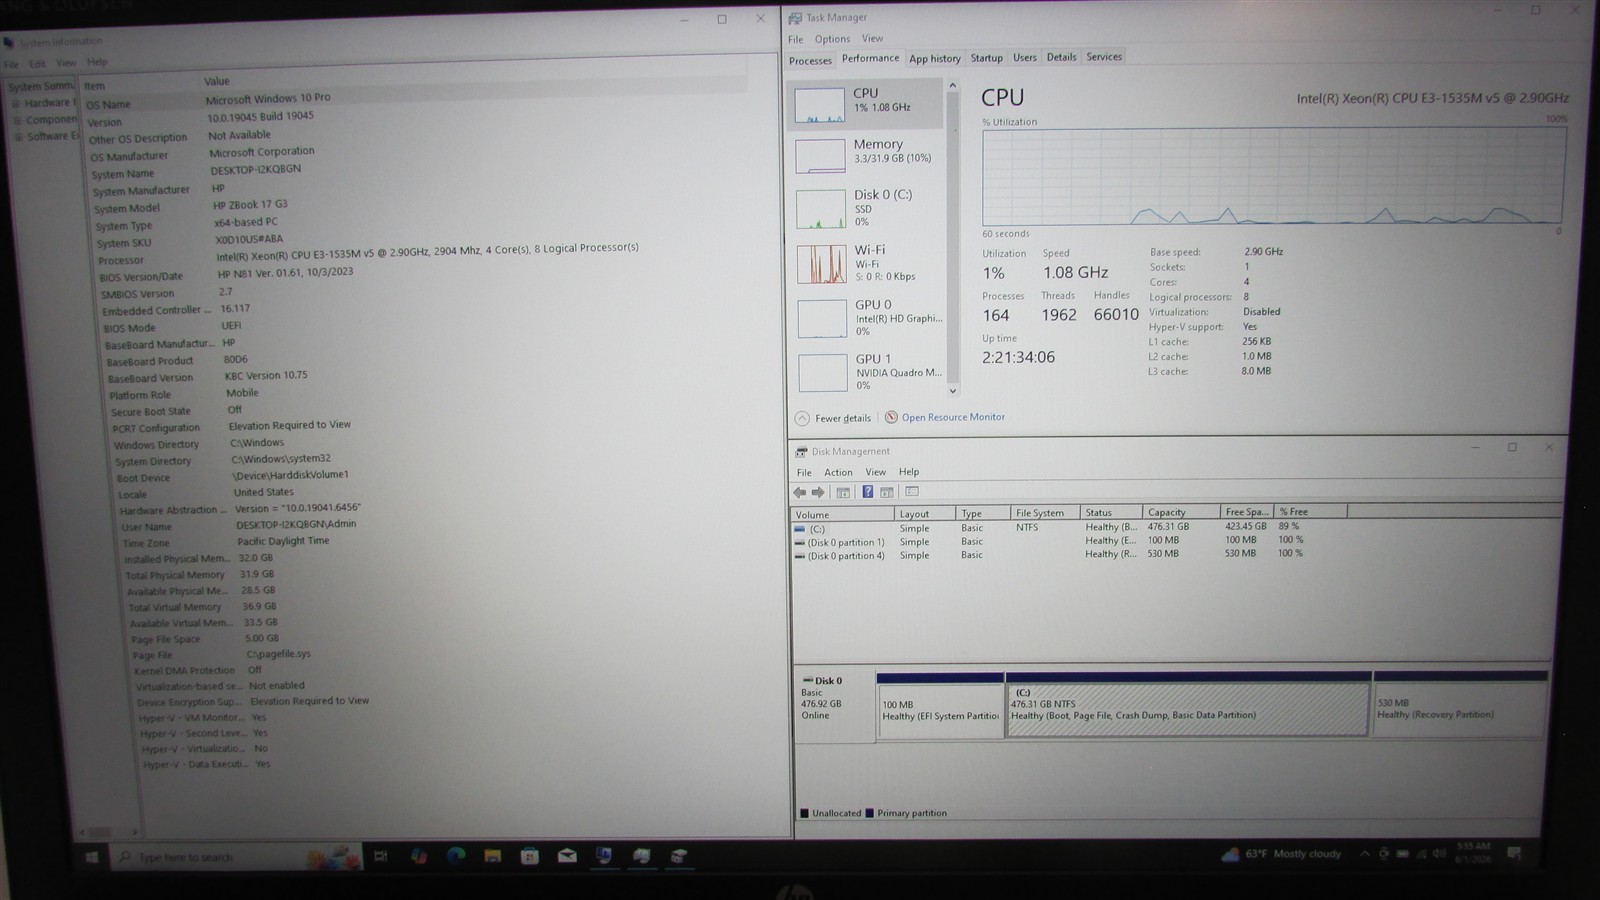
Task: Click Show/Hide Console Tree icon in Disk Management
Action: tap(843, 492)
